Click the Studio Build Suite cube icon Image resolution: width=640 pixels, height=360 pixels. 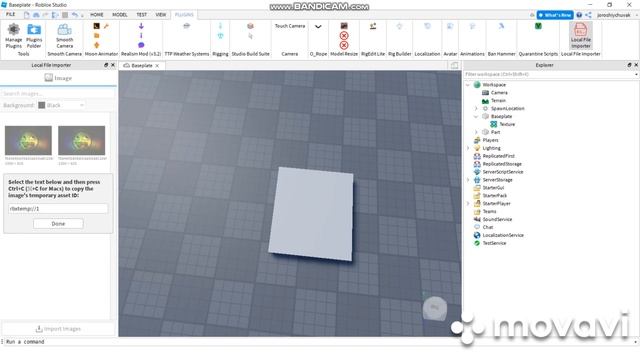pos(250,26)
